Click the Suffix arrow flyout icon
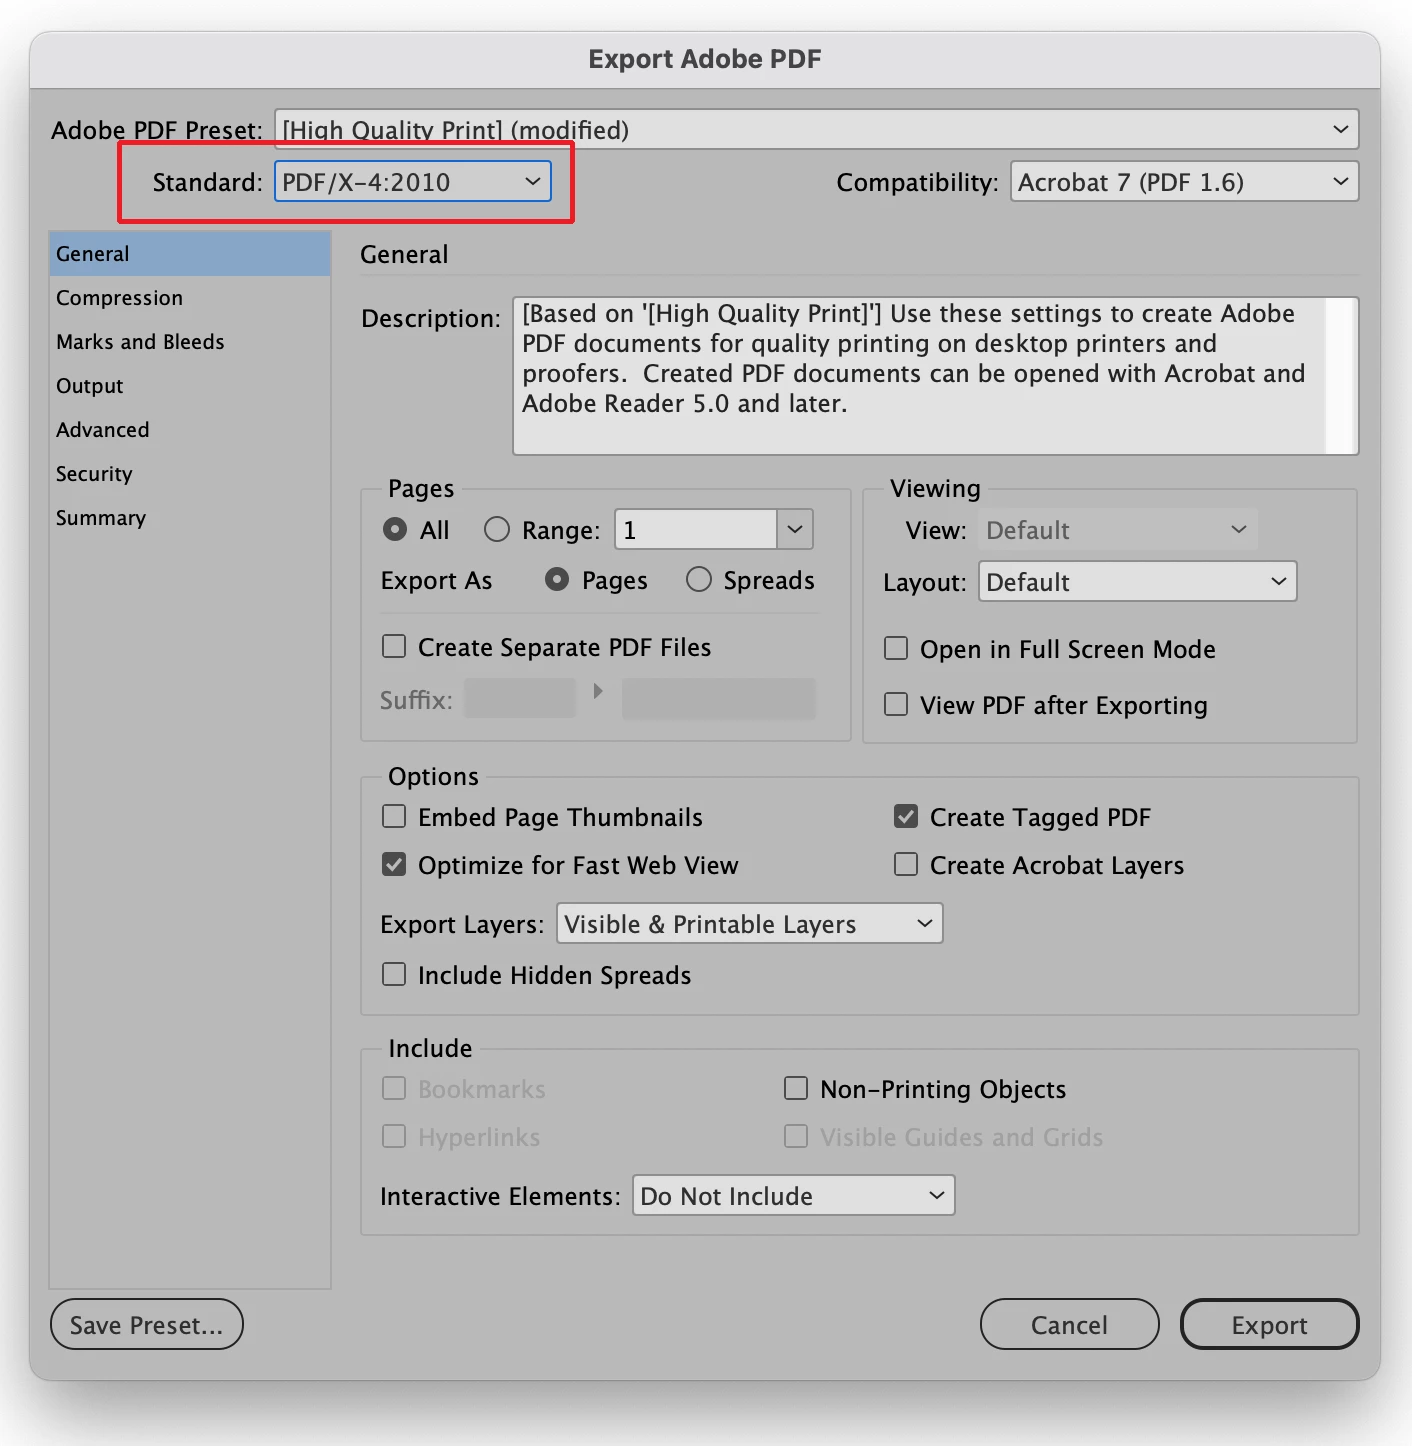The height and width of the screenshot is (1446, 1412). [598, 691]
